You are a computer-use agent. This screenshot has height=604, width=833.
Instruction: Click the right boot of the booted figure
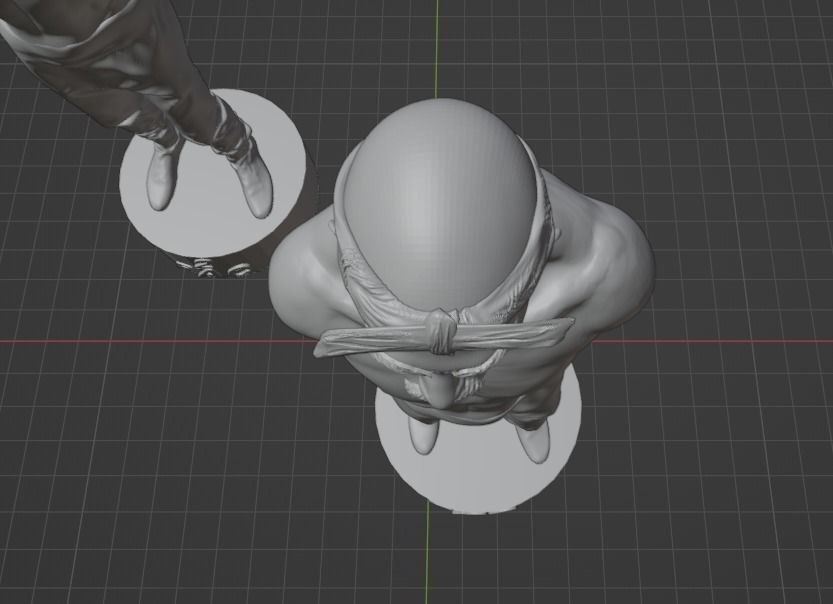pos(255,183)
